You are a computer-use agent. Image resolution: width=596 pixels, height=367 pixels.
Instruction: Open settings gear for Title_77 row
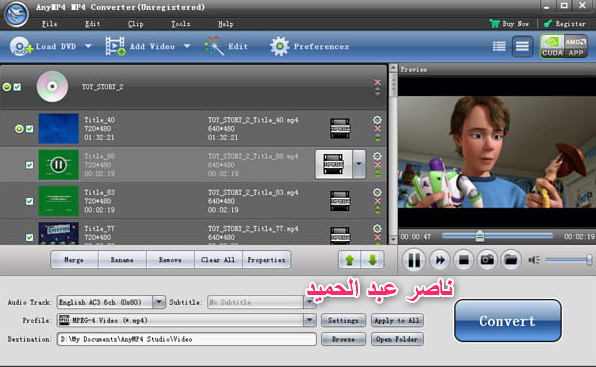coord(377,228)
